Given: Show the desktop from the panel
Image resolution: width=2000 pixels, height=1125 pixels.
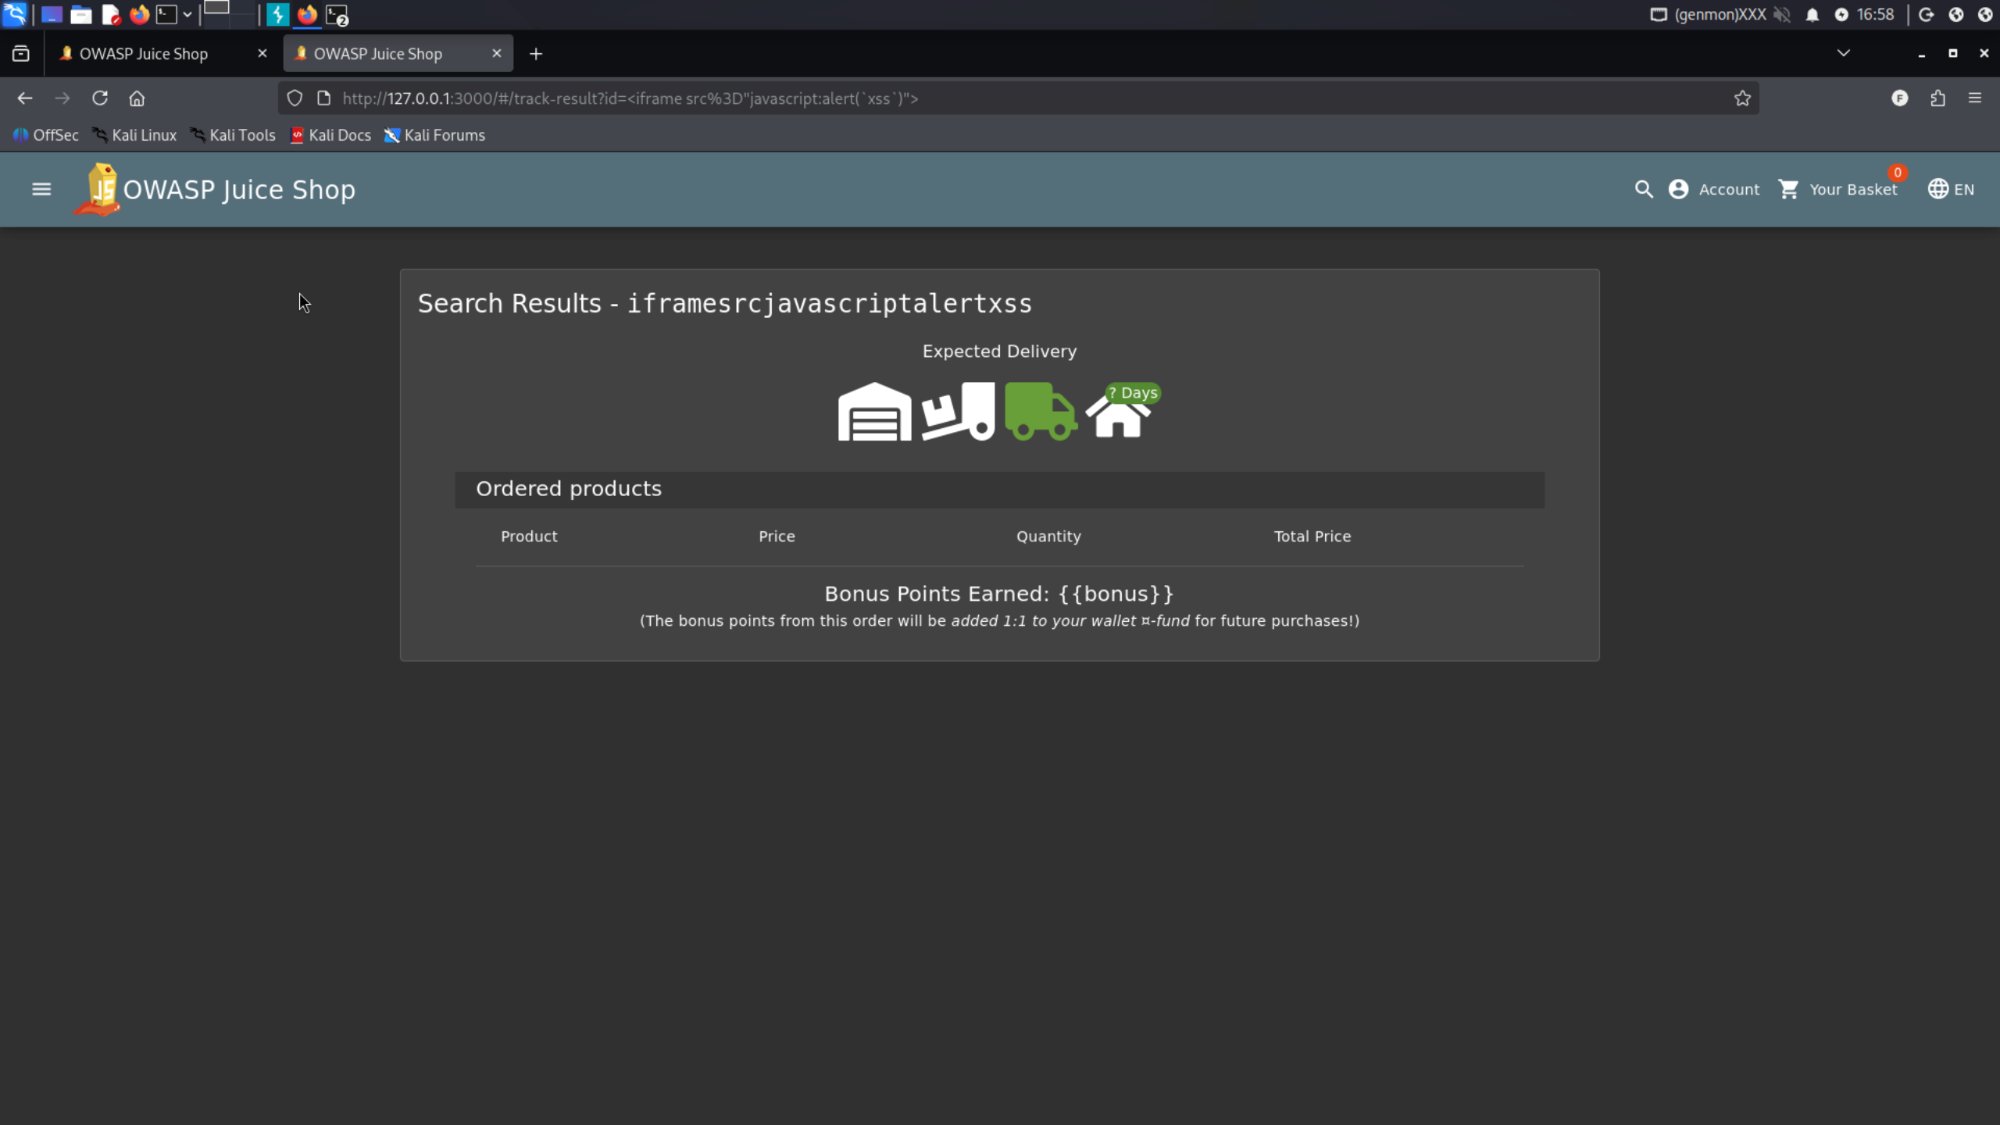Looking at the screenshot, I should (x=51, y=15).
